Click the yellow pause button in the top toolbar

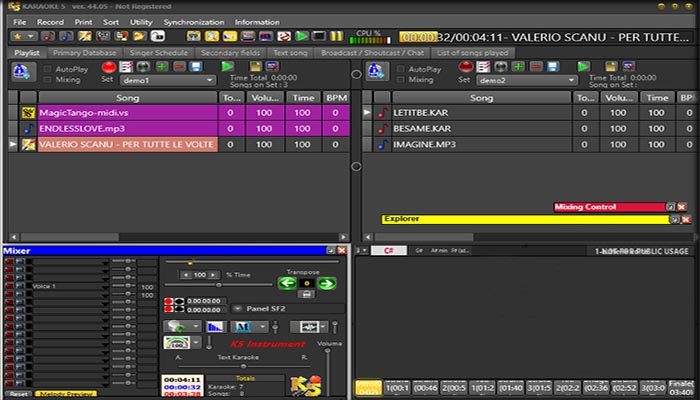pos(337,36)
